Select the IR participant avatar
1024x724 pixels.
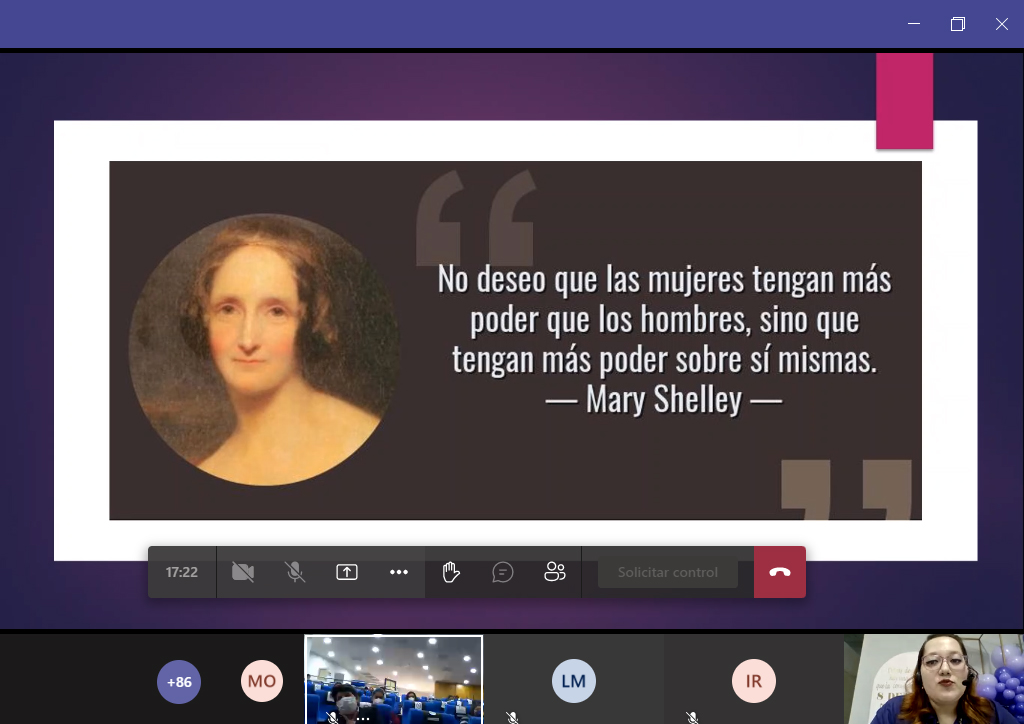753,682
